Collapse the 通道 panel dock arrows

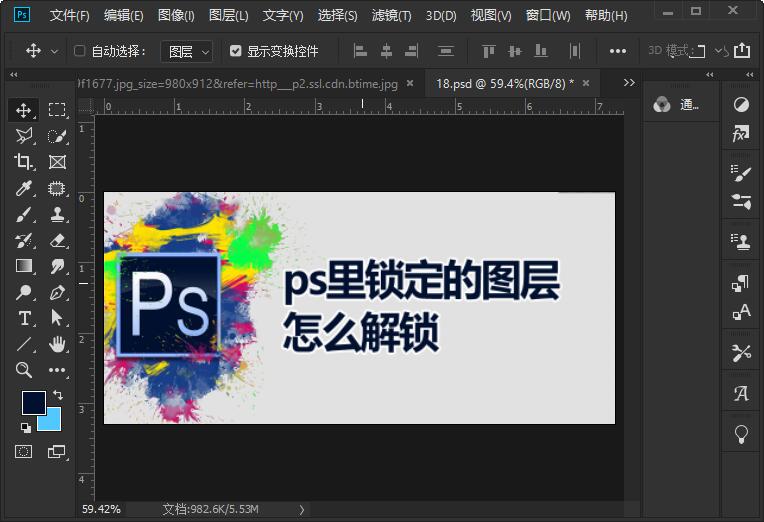[x=709, y=75]
